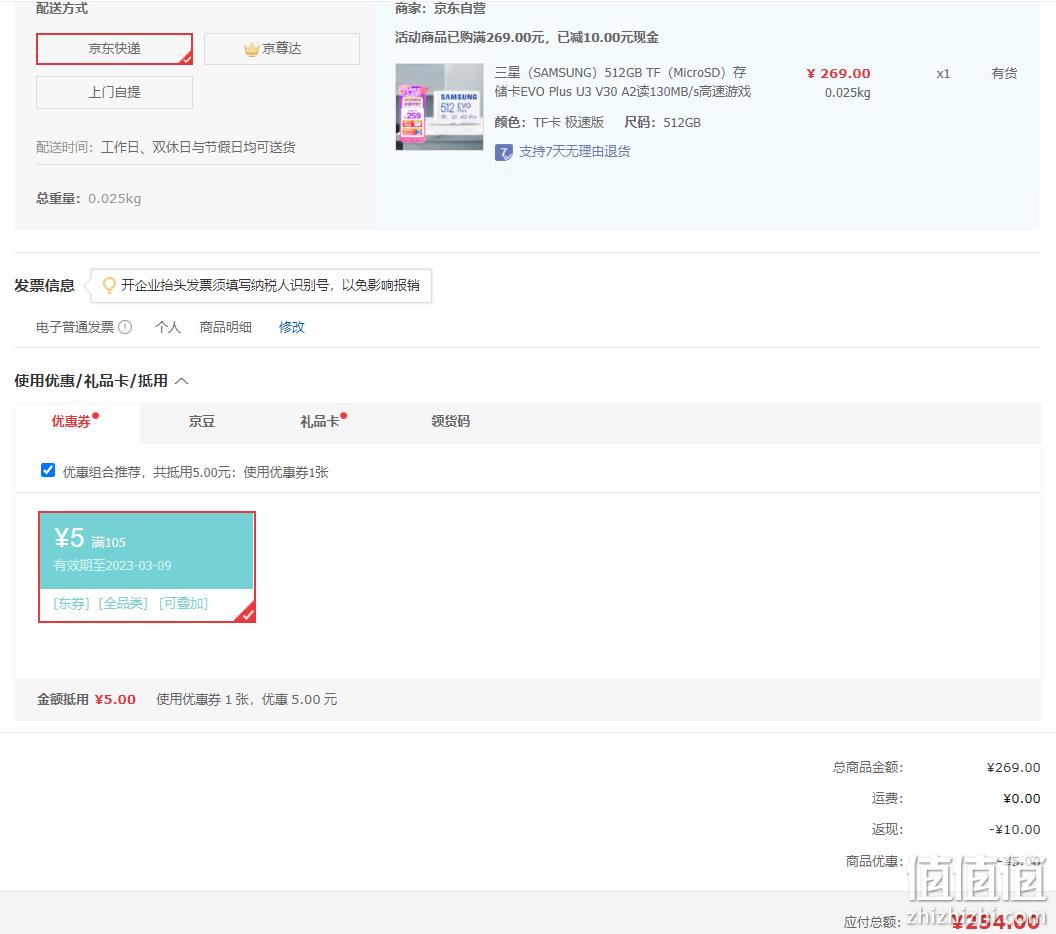Click the lightbulb tip icon in invoice notice
This screenshot has height=934, width=1056.
(108, 286)
